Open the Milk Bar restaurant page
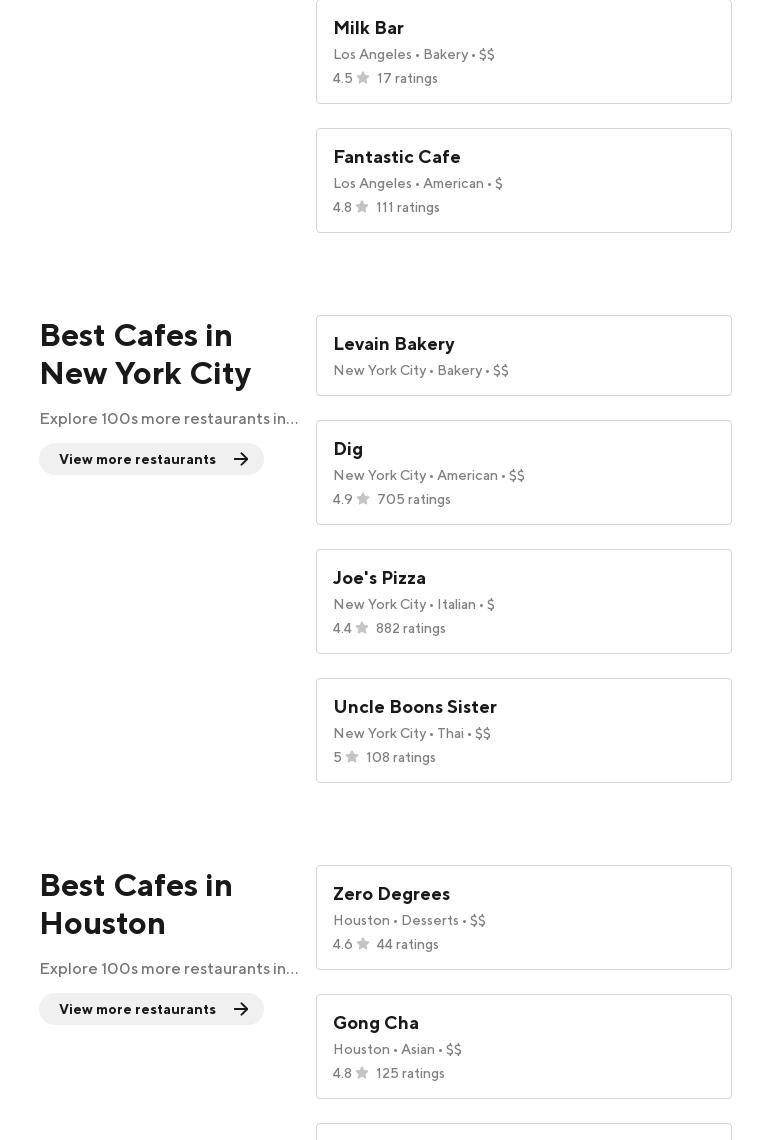770x1140 pixels. click(x=523, y=51)
